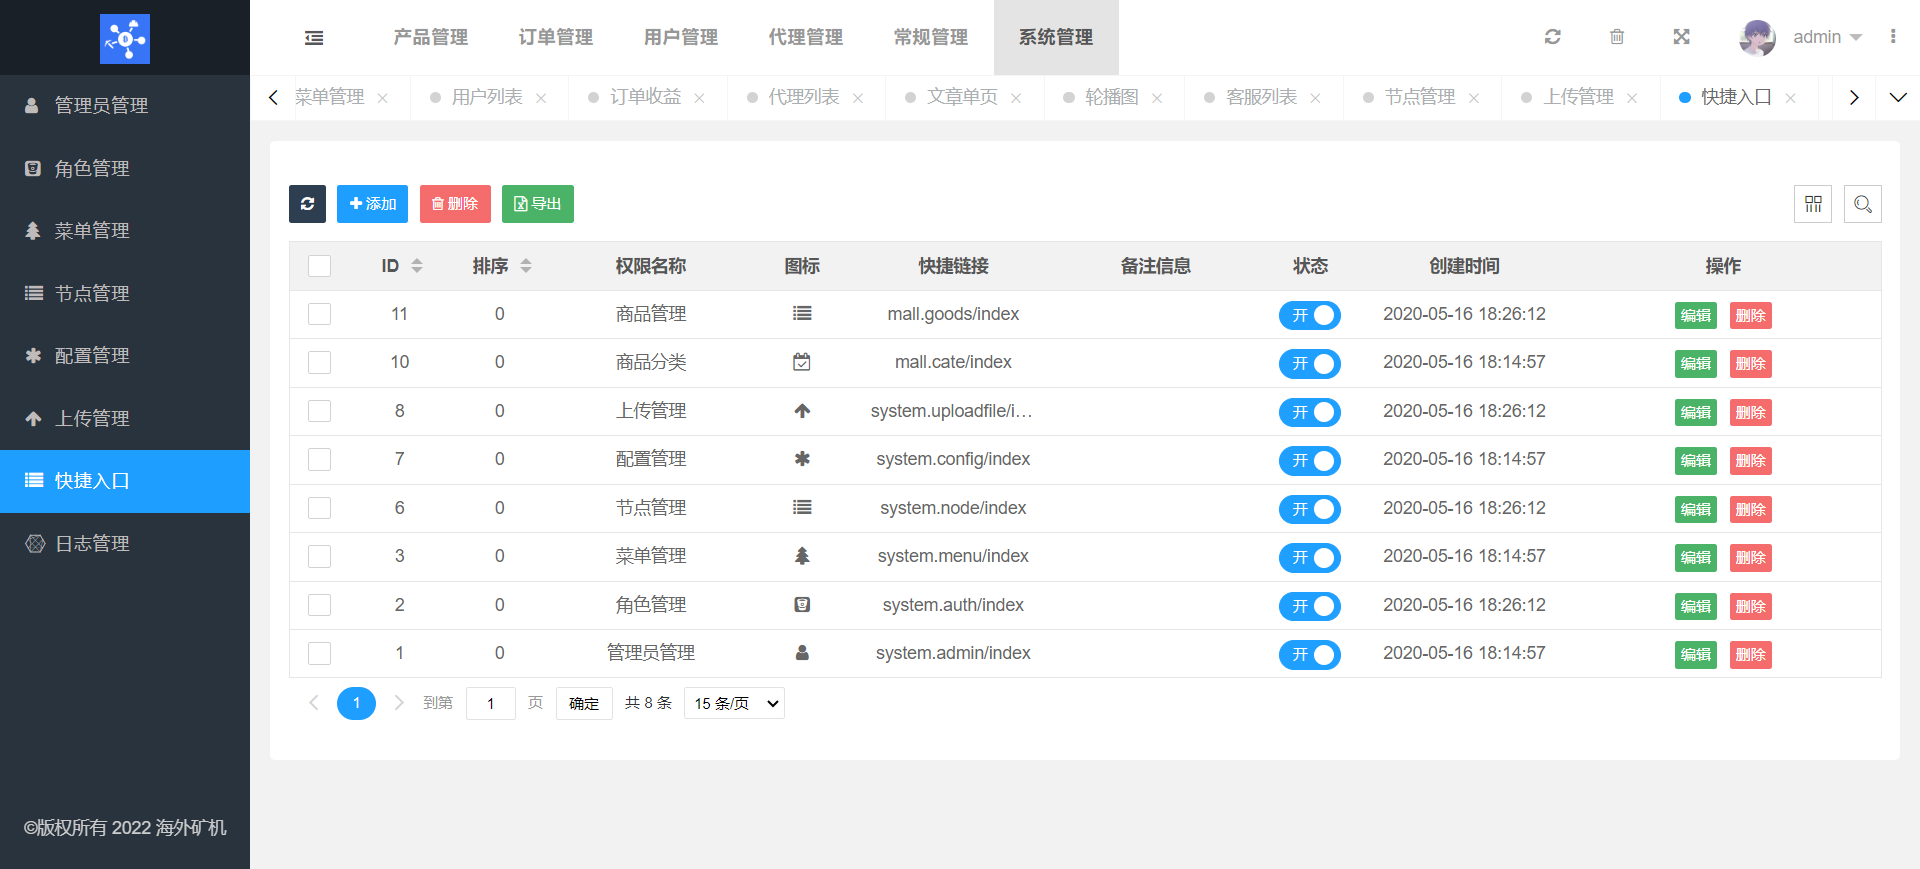Toggle status switch for 菜单管理 row
The height and width of the screenshot is (869, 1920).
pos(1310,557)
